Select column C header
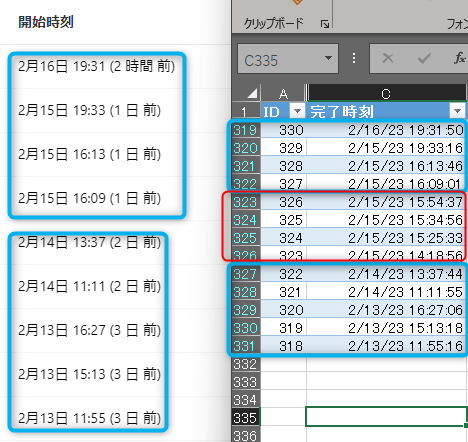The image size is (468, 442). pos(386,93)
